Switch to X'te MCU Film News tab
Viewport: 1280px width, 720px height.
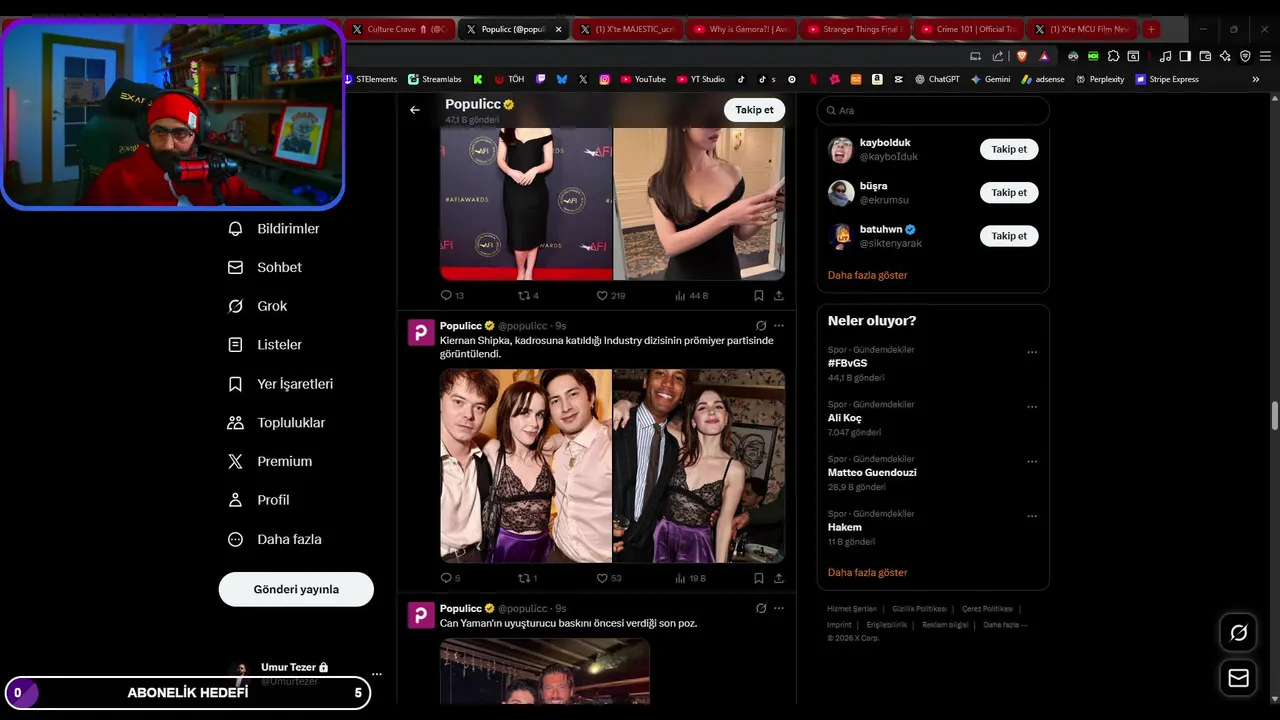point(1084,29)
